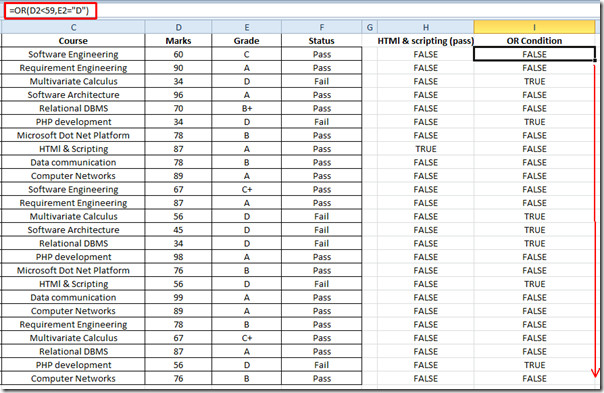Select column E header
This screenshot has width=604, height=393.
pos(247,27)
